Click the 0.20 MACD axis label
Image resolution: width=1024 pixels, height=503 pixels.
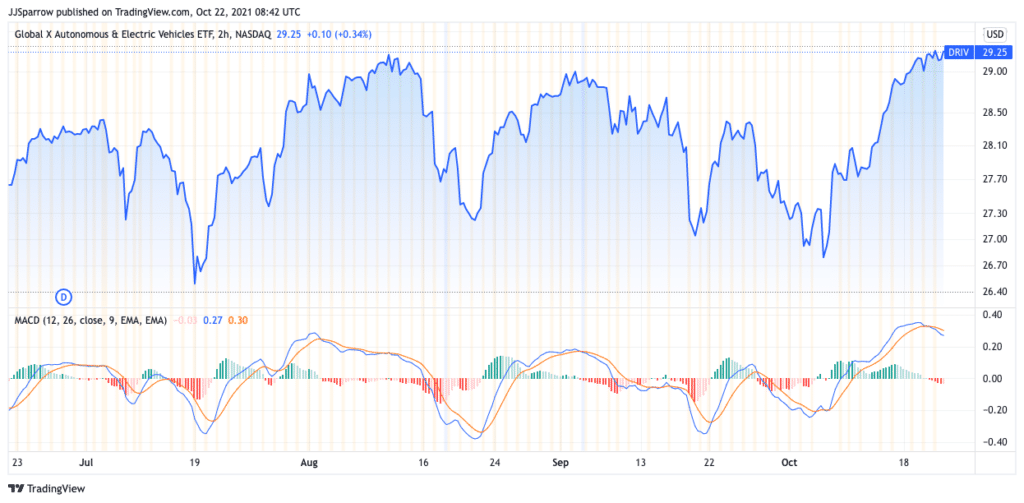tap(992, 347)
